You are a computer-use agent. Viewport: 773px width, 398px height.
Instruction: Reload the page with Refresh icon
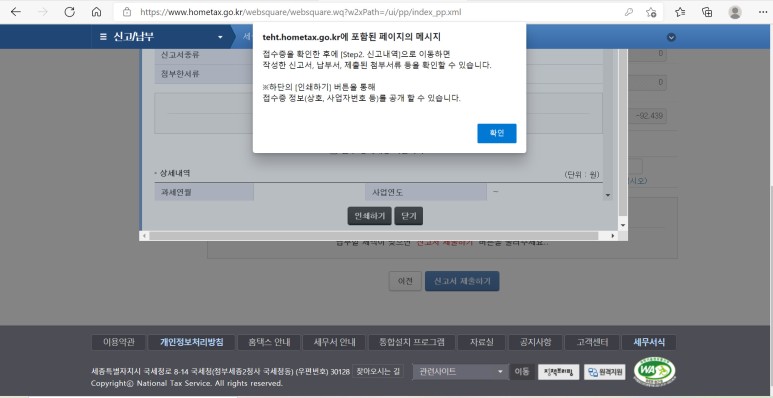pyautogui.click(x=70, y=12)
